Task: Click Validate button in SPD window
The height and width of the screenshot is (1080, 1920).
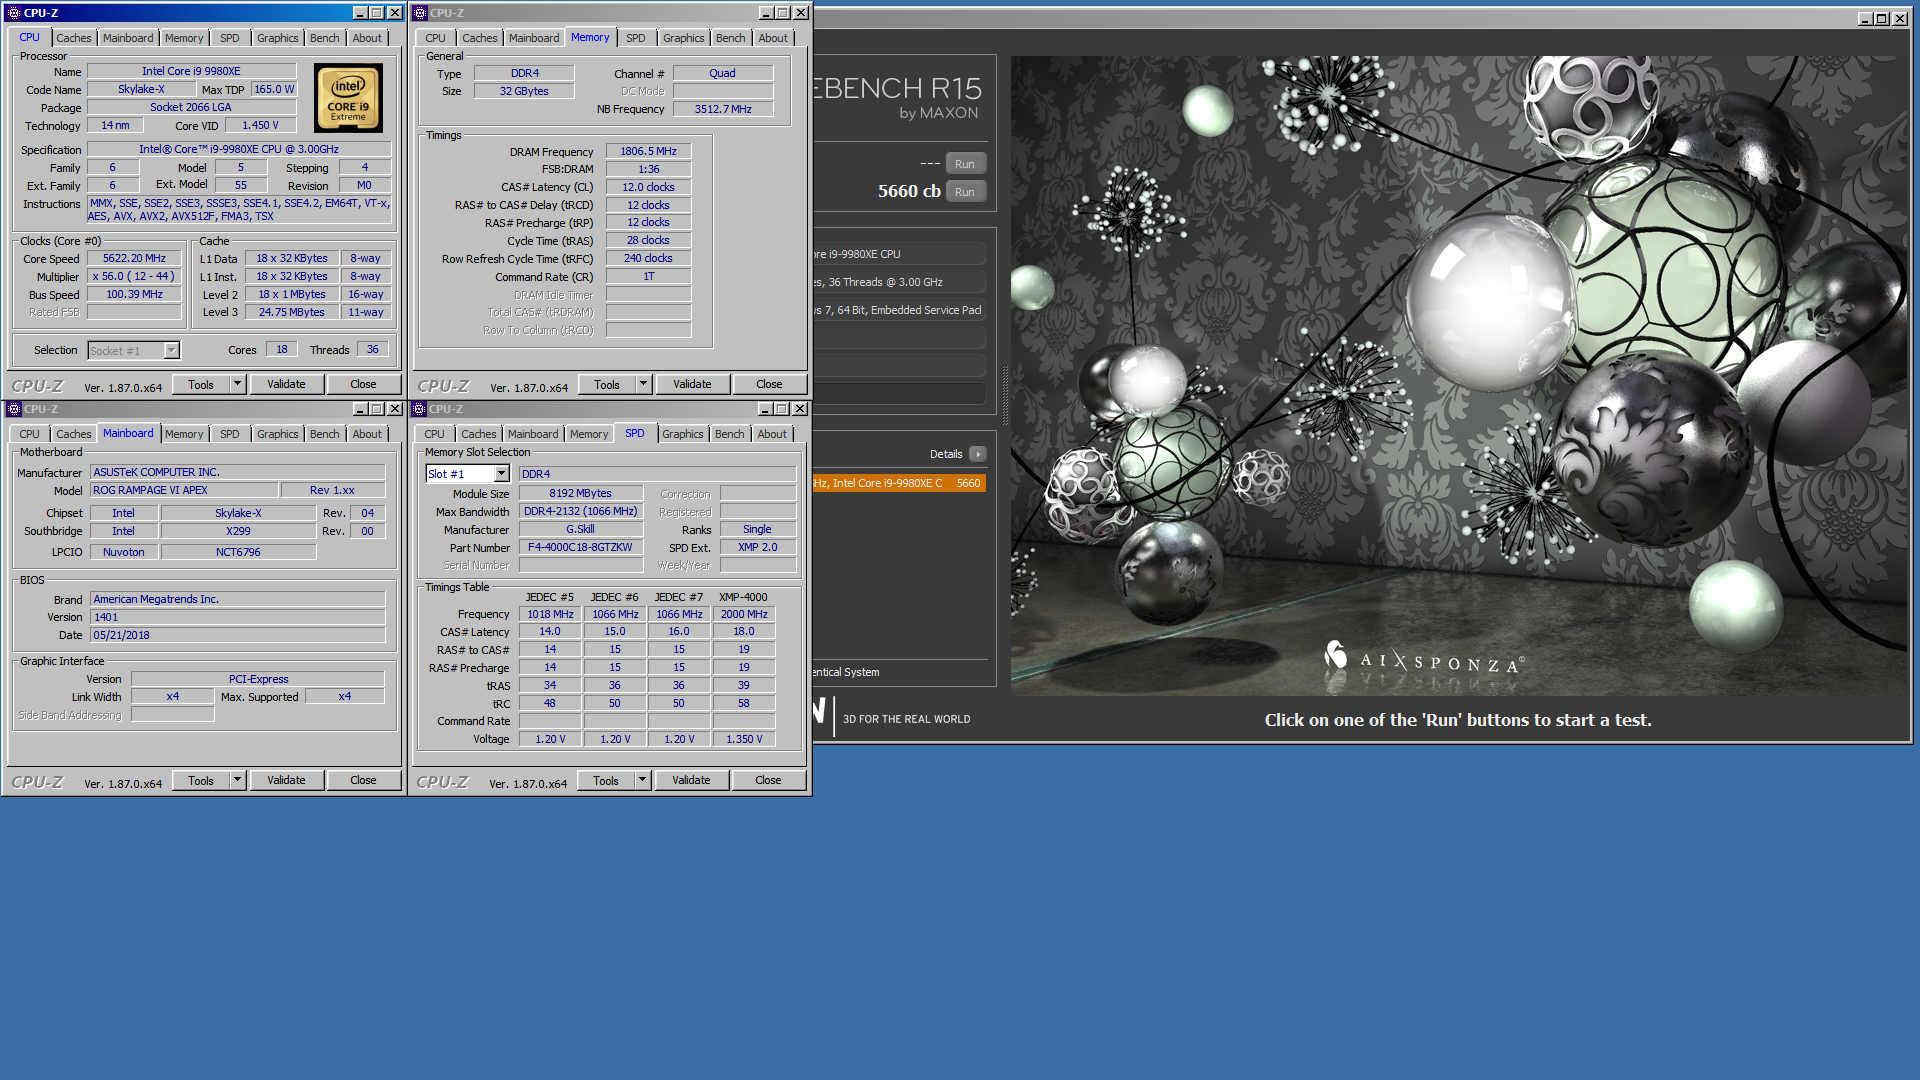Action: 691,780
